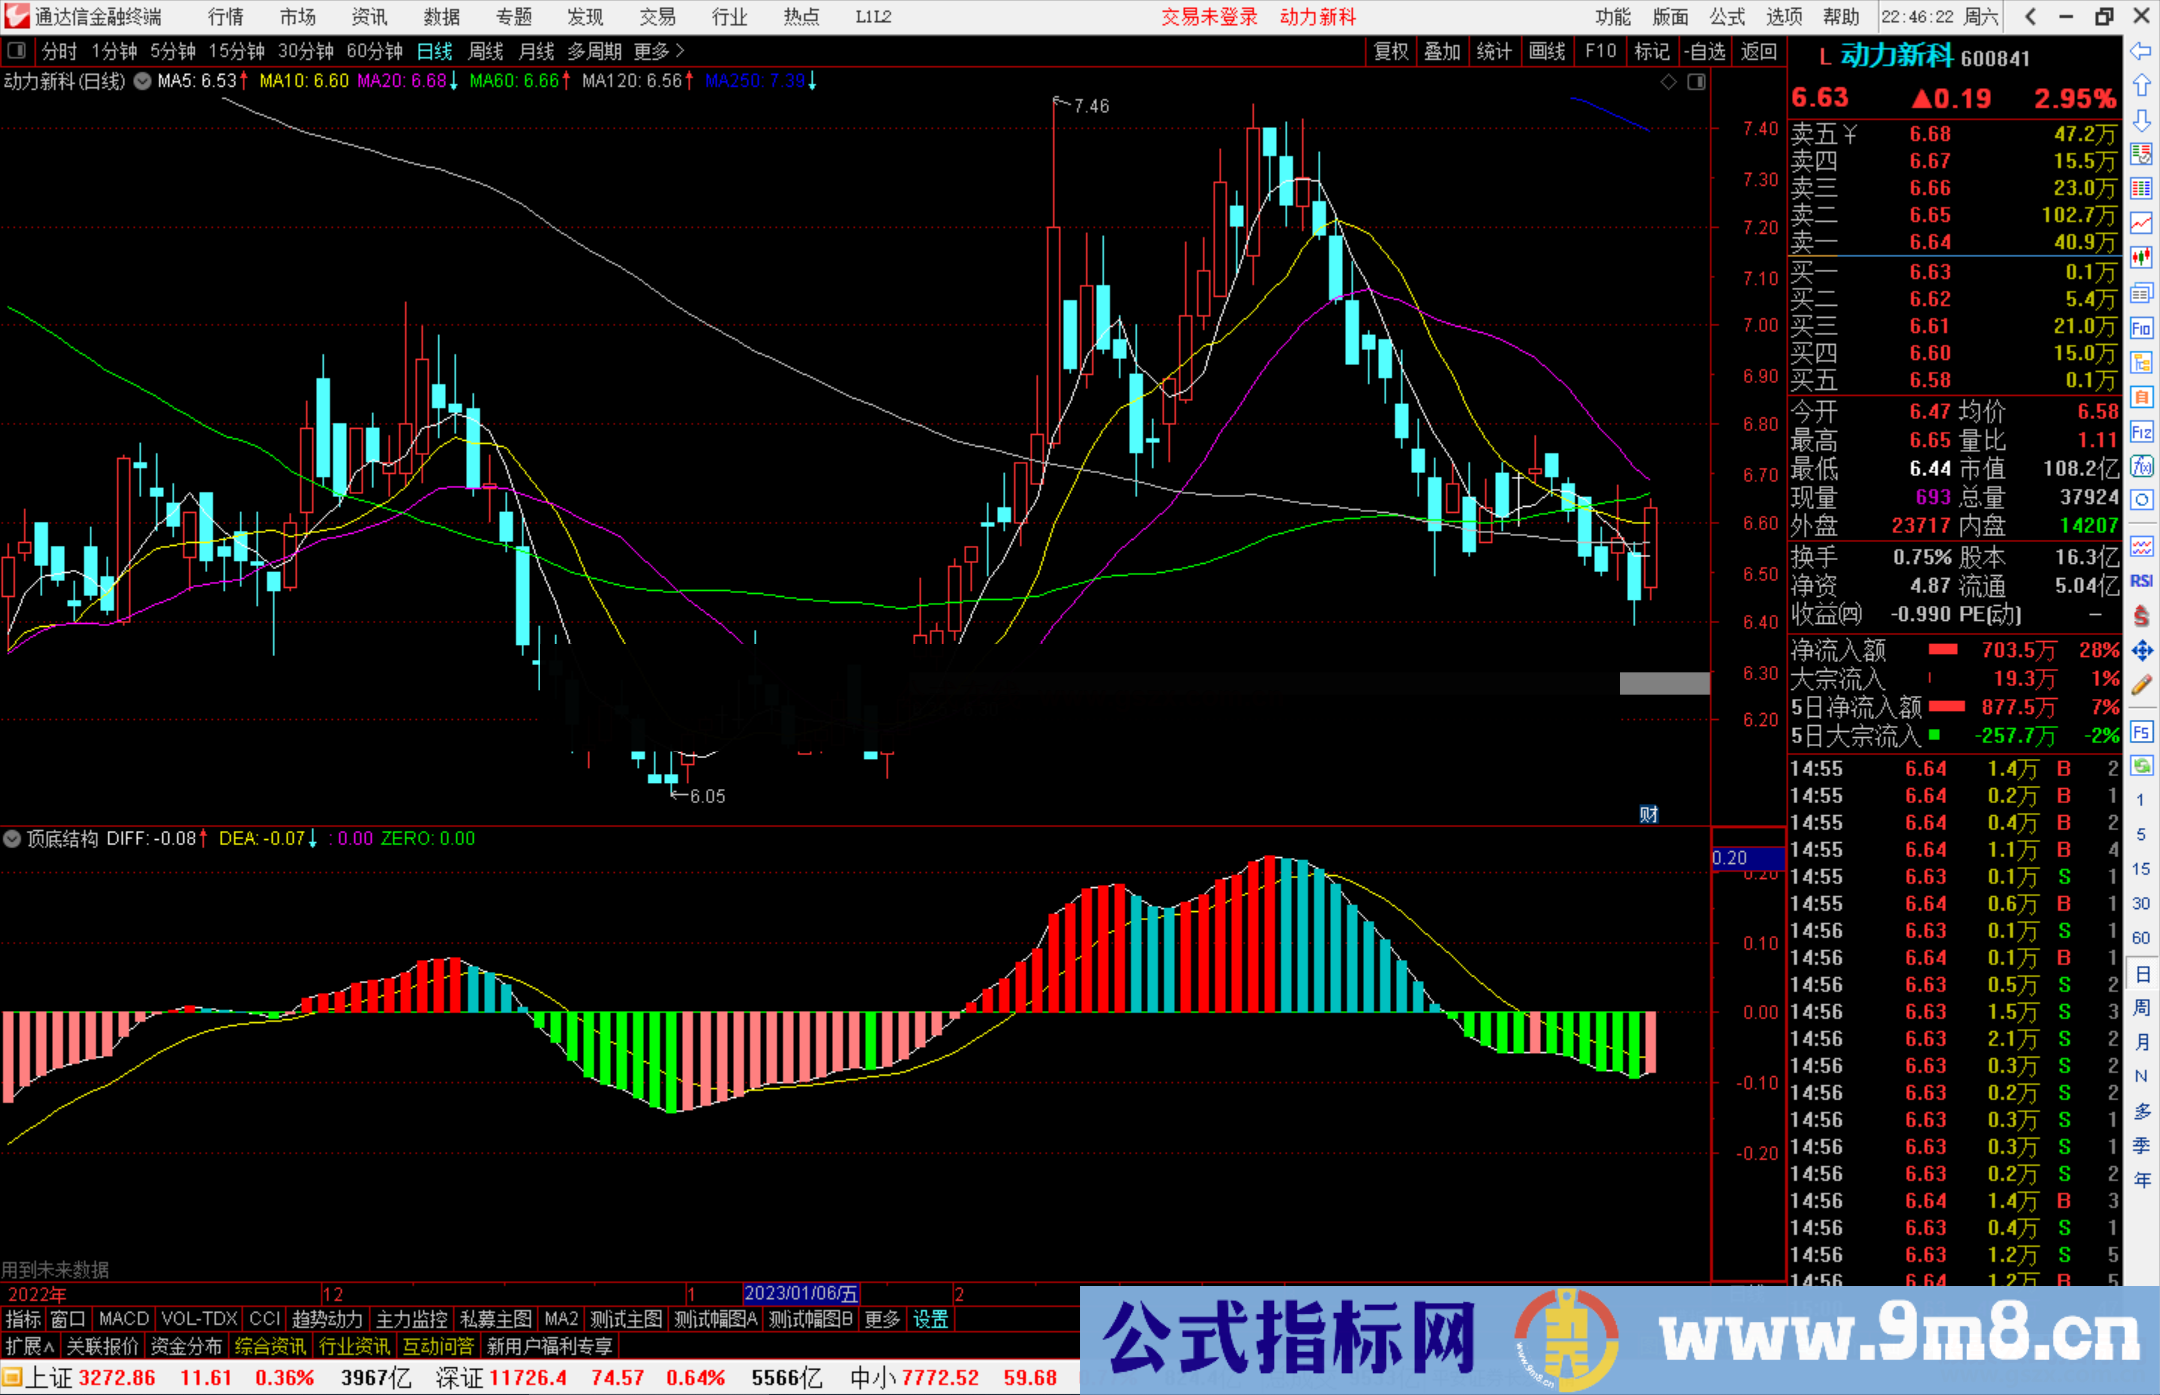Click the horizontal chart scrollbar
The image size is (2160, 1395).
point(1663,684)
